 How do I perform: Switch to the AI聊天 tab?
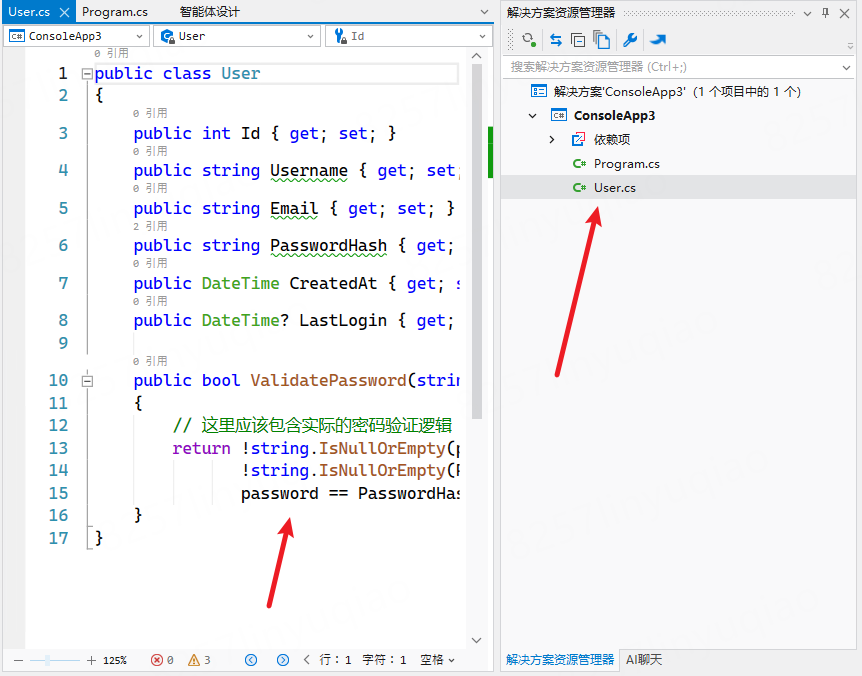click(644, 660)
